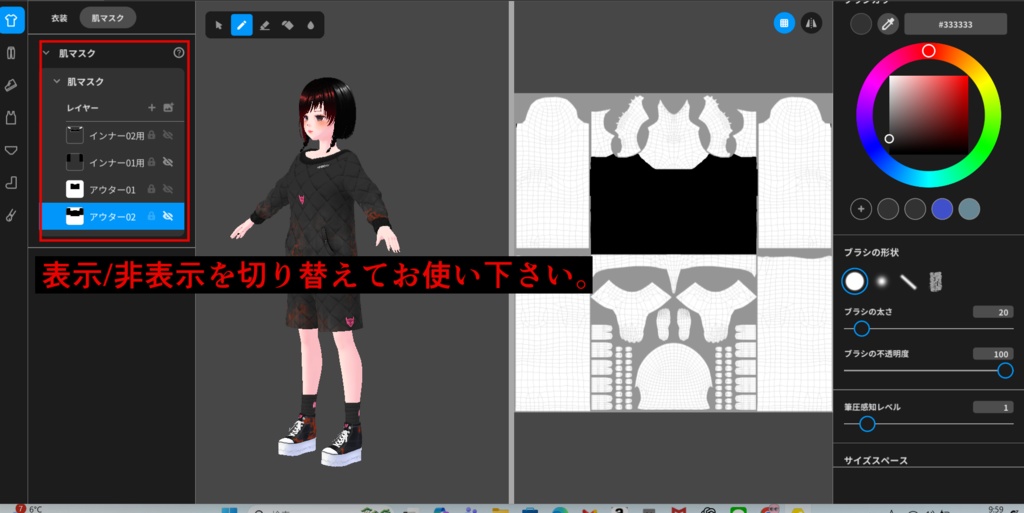Click the インナー02用 layer thumbnail
The width and height of the screenshot is (1024, 513).
75,135
